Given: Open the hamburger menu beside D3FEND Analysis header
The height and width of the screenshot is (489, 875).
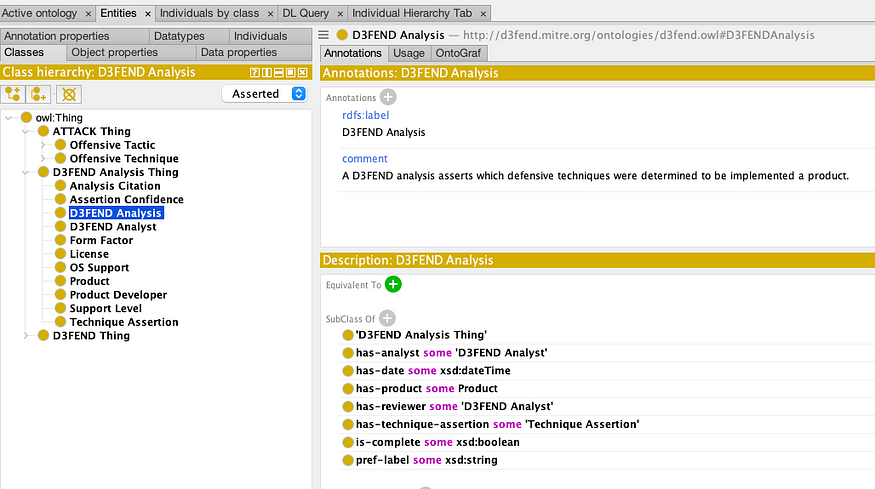Looking at the screenshot, I should click(324, 35).
